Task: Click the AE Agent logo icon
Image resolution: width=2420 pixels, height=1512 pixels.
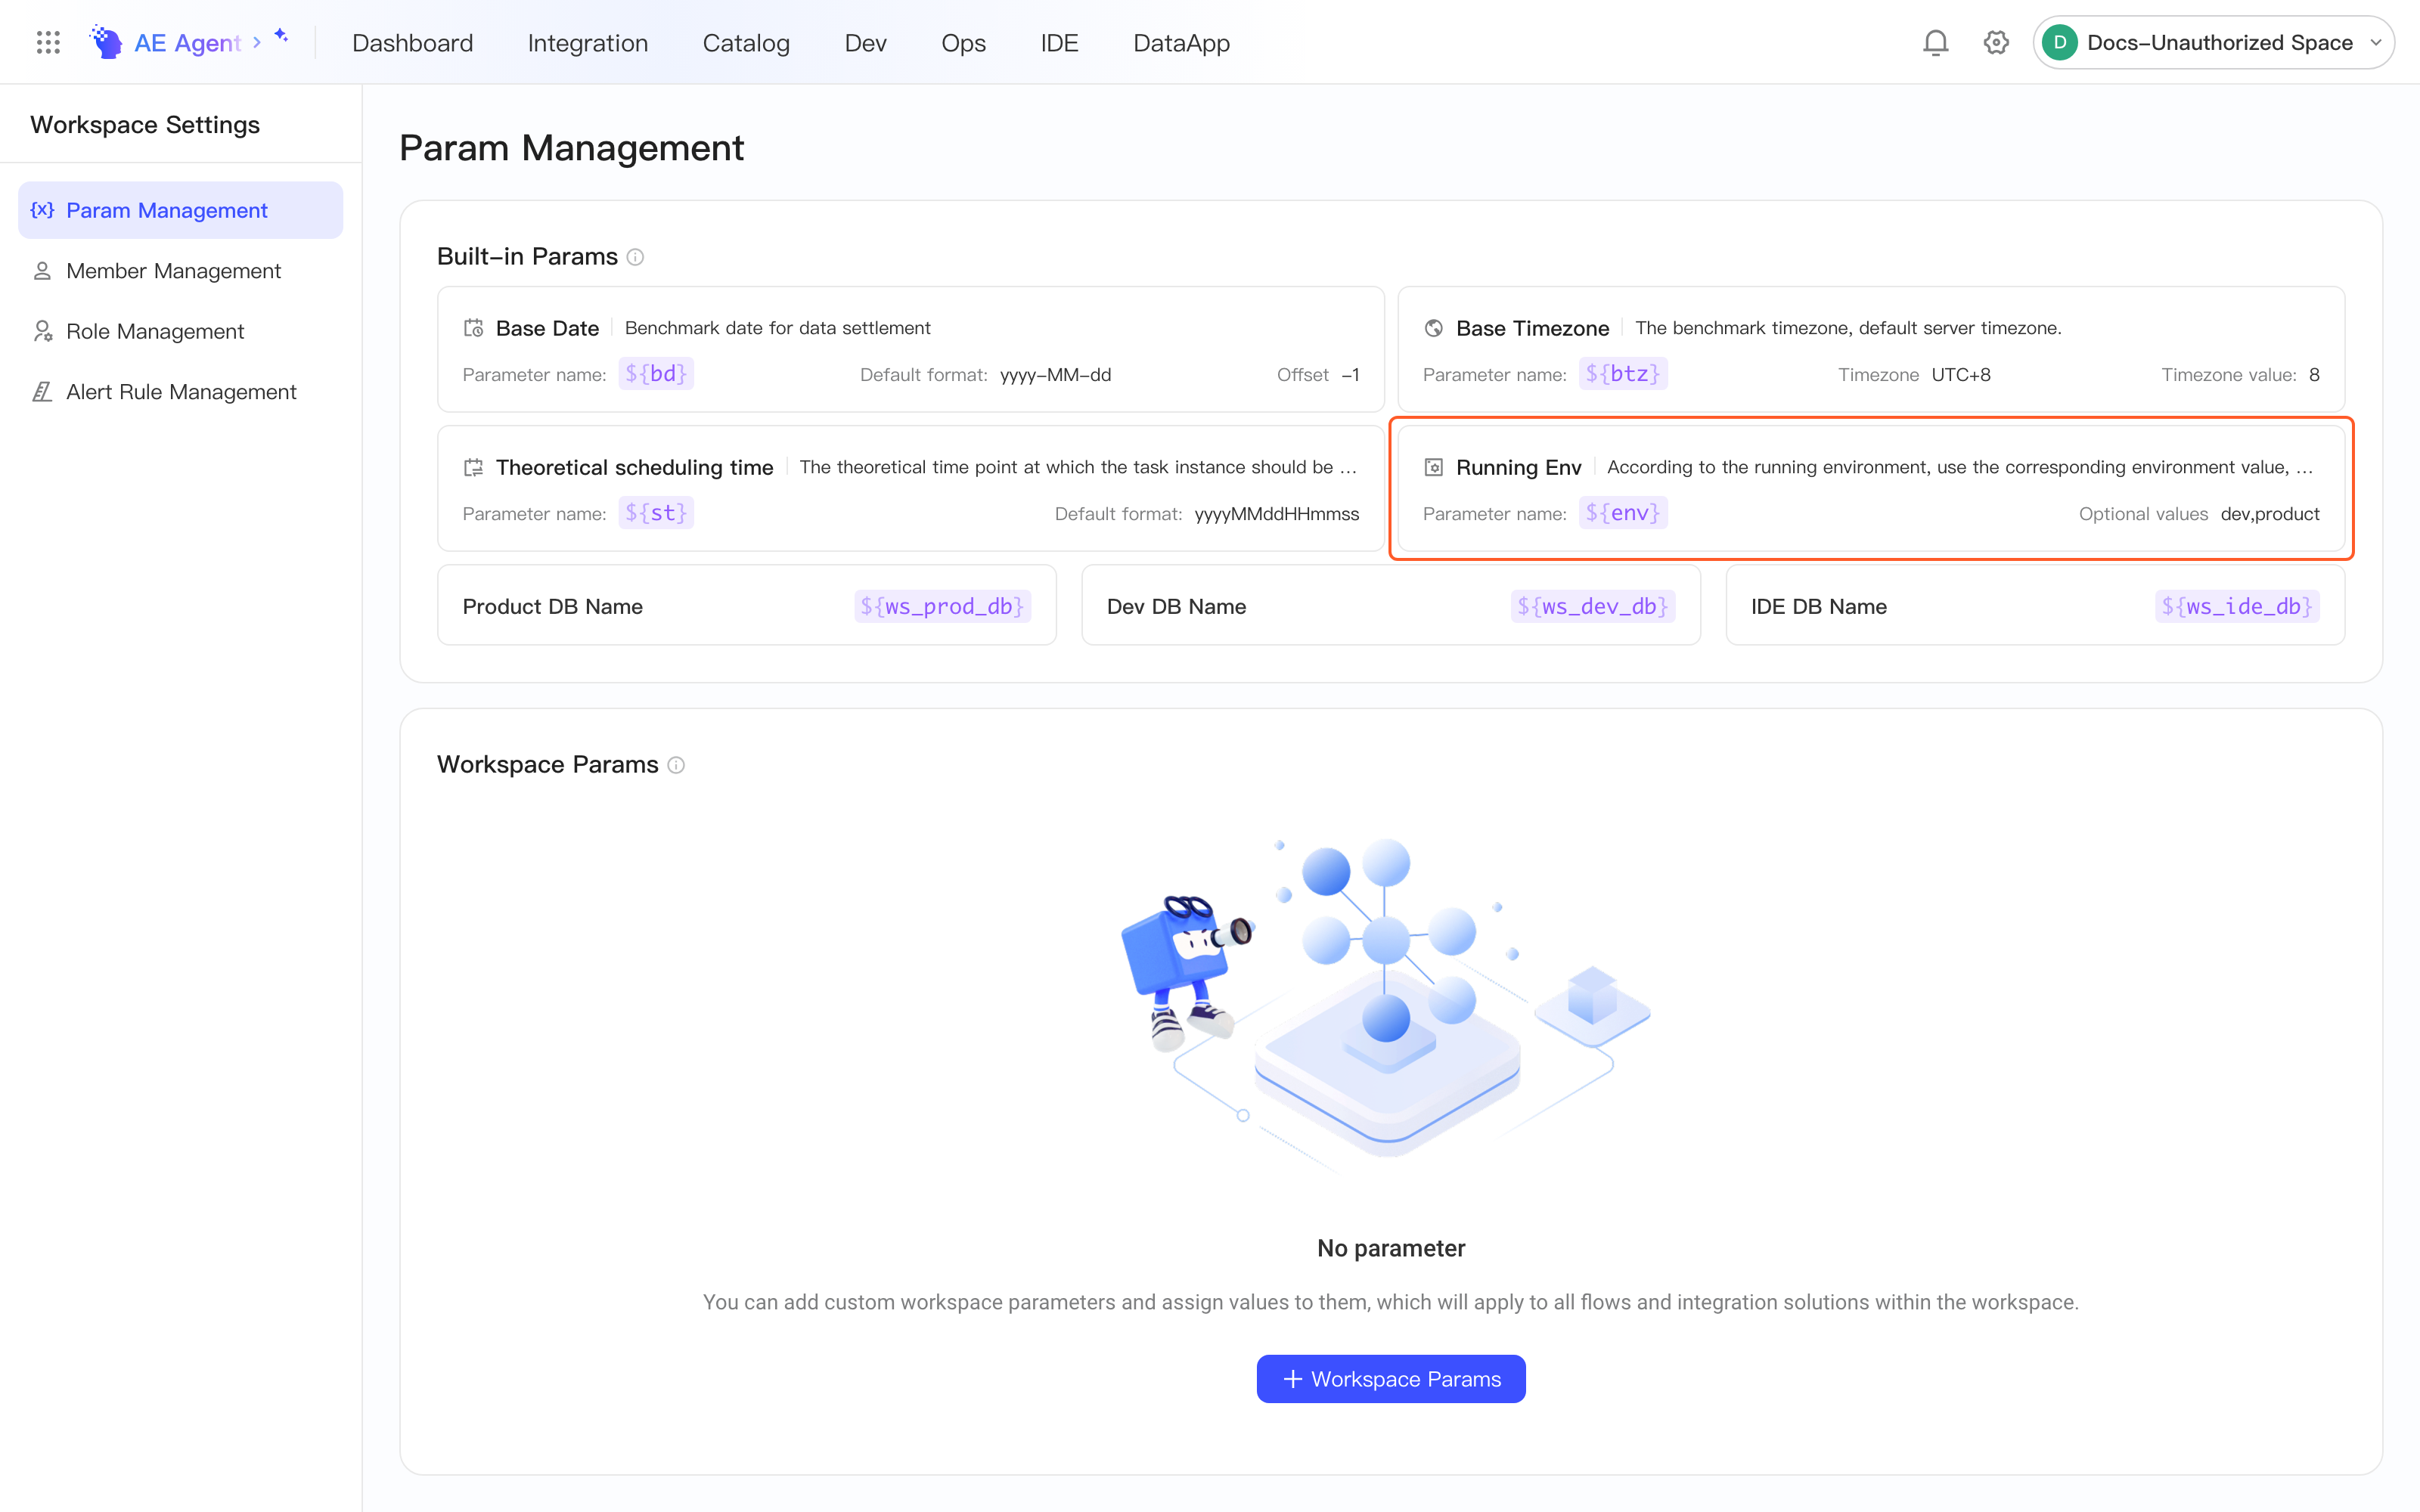Action: tap(106, 42)
